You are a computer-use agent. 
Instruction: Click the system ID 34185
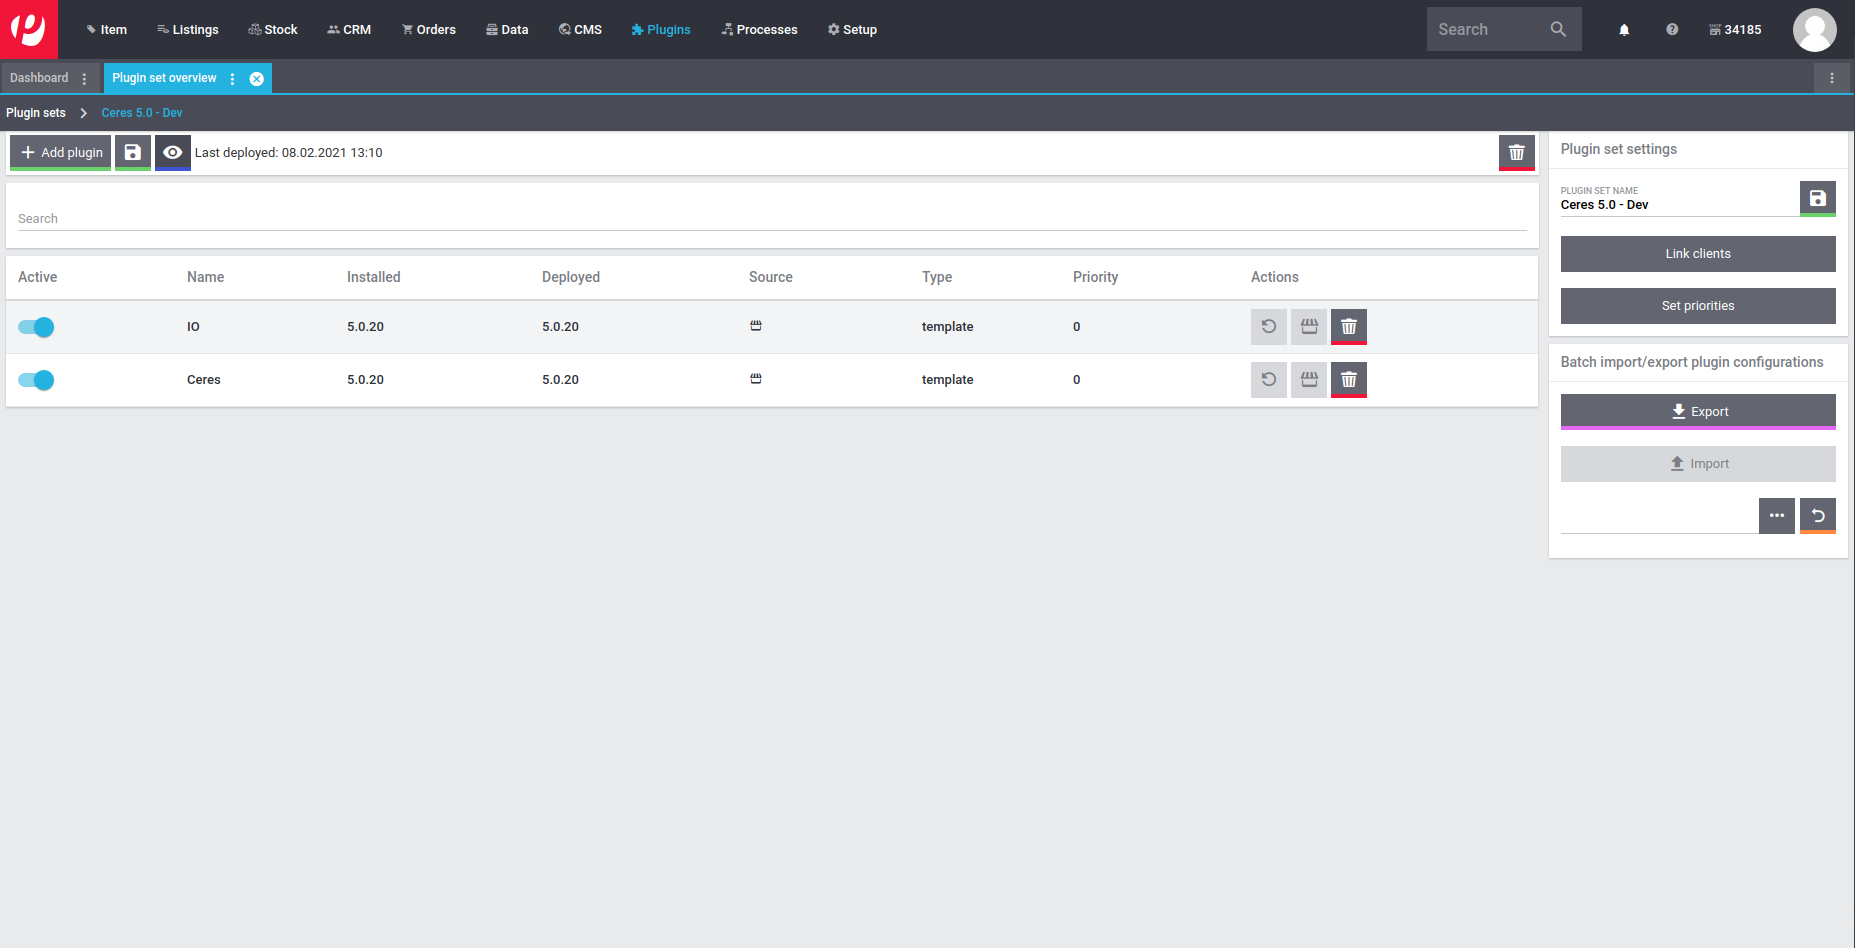tap(1735, 30)
